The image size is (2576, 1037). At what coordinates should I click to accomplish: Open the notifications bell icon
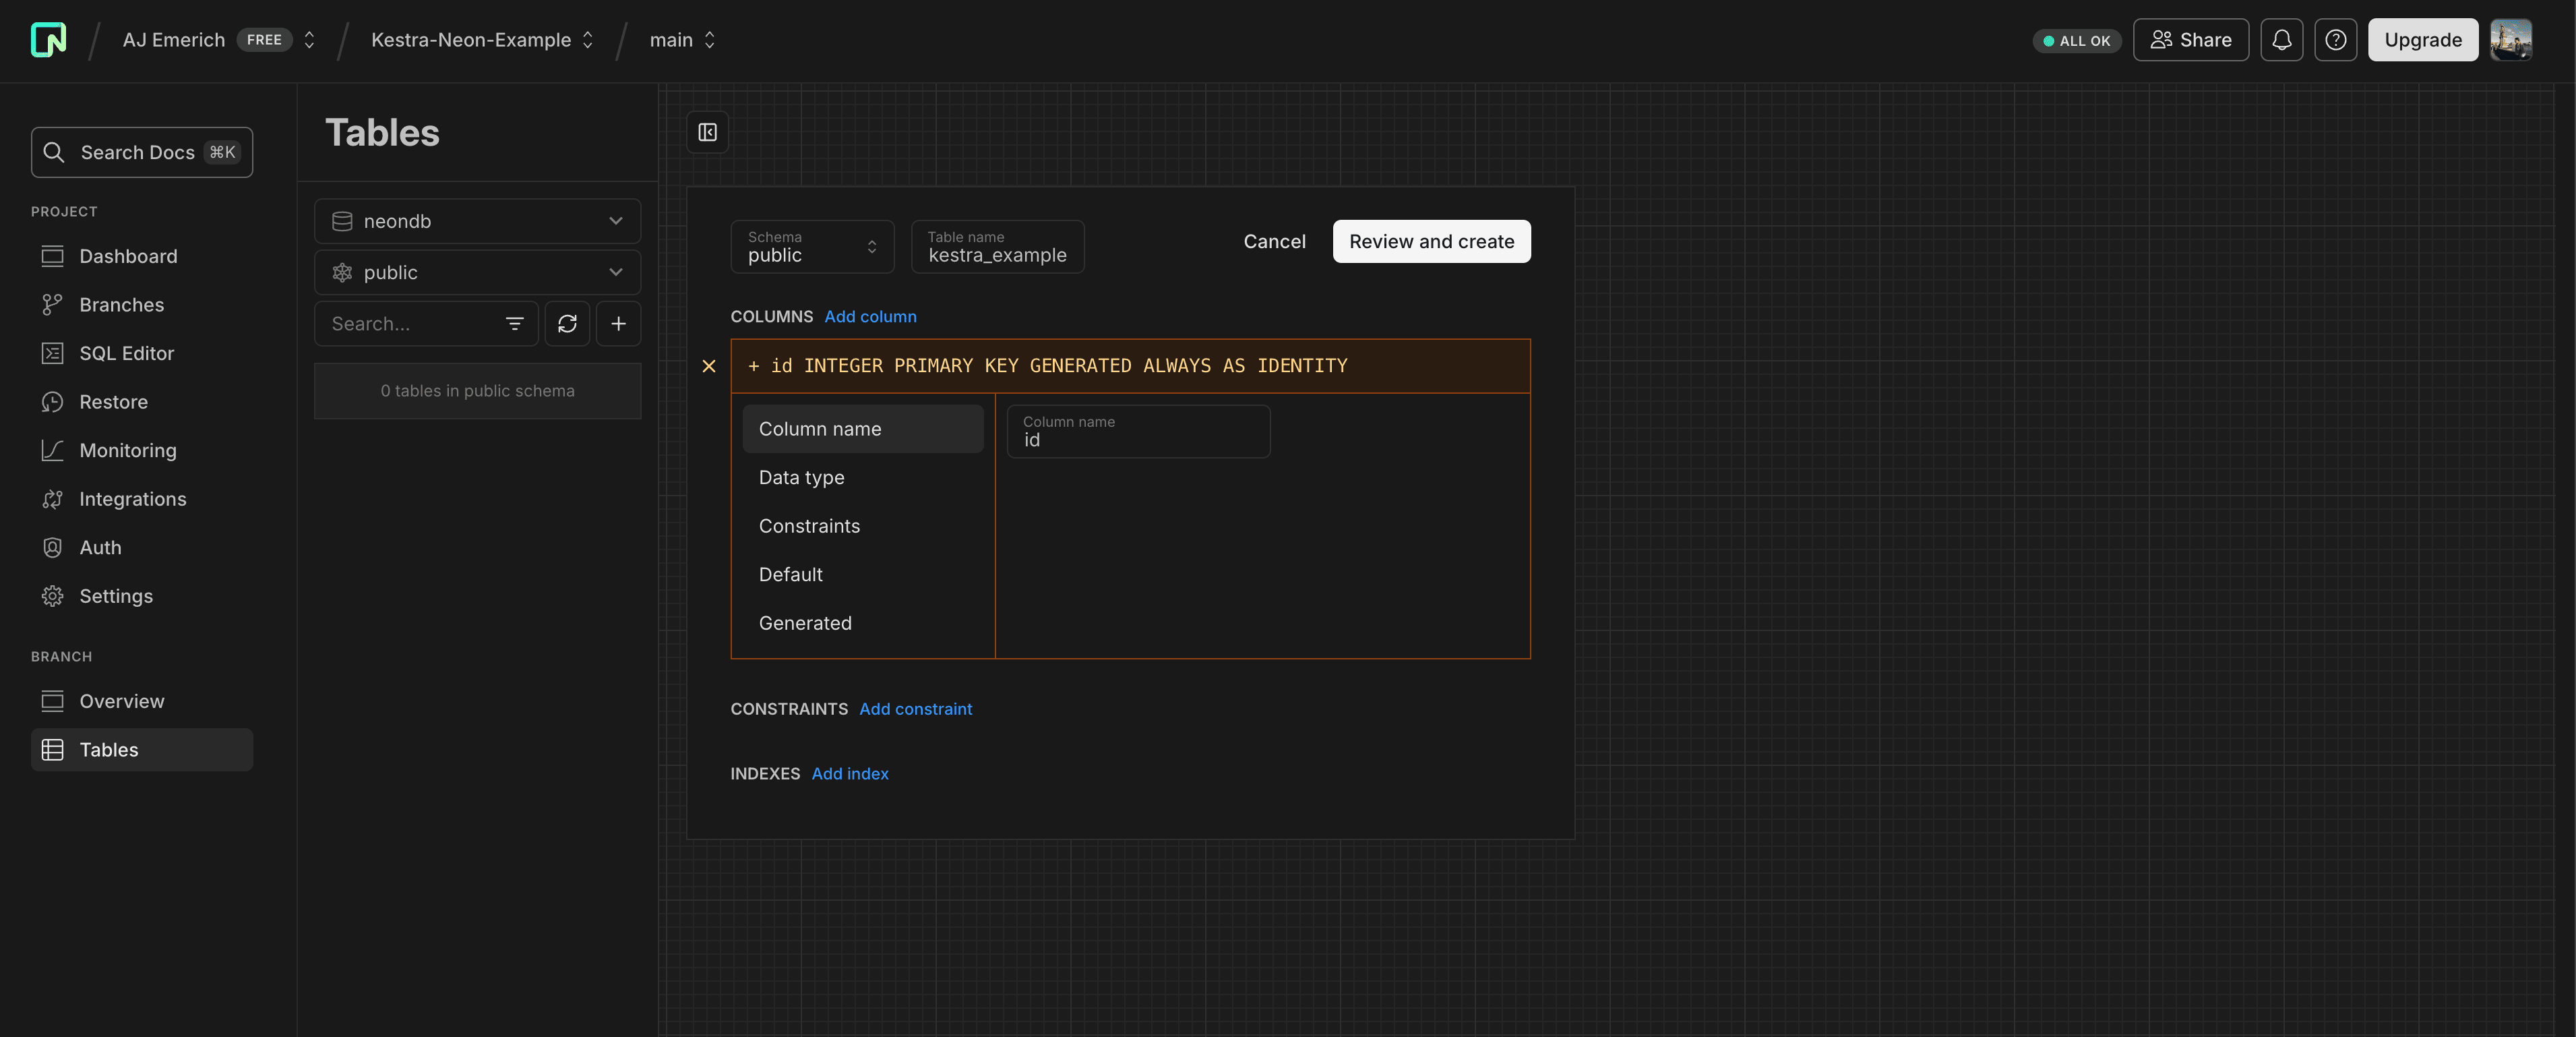point(2281,40)
